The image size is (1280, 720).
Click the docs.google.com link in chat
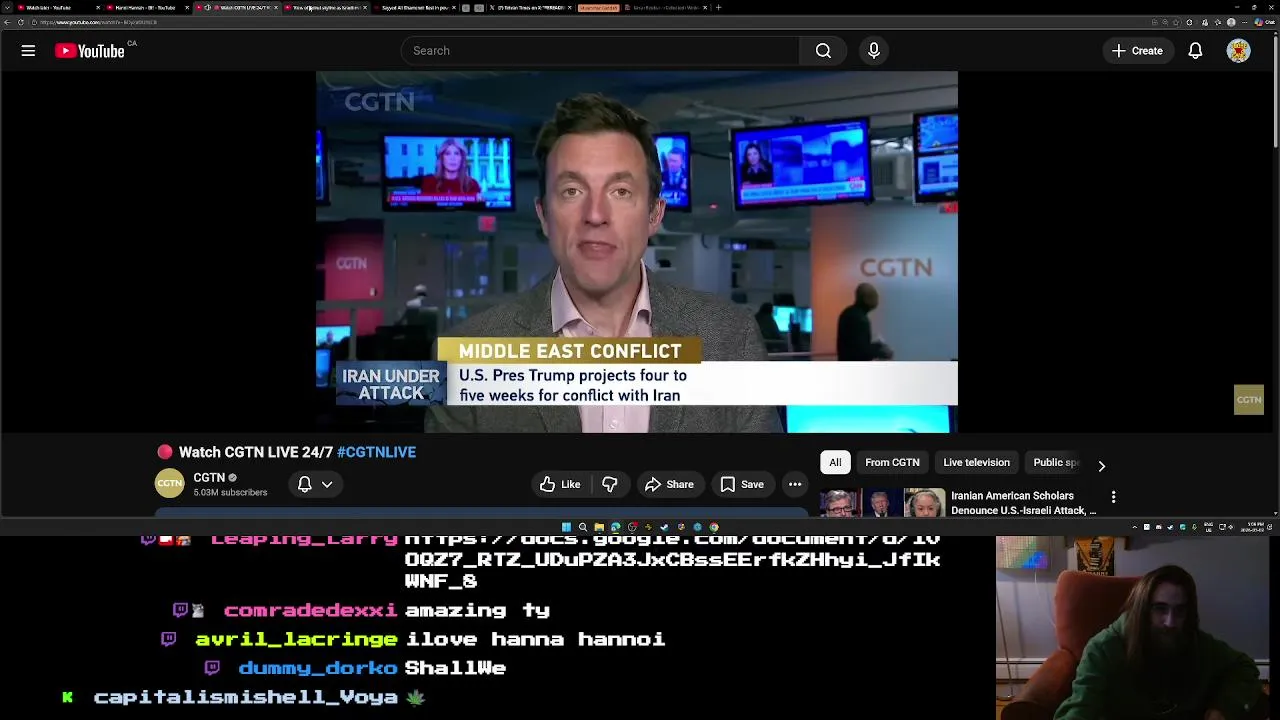(672, 560)
